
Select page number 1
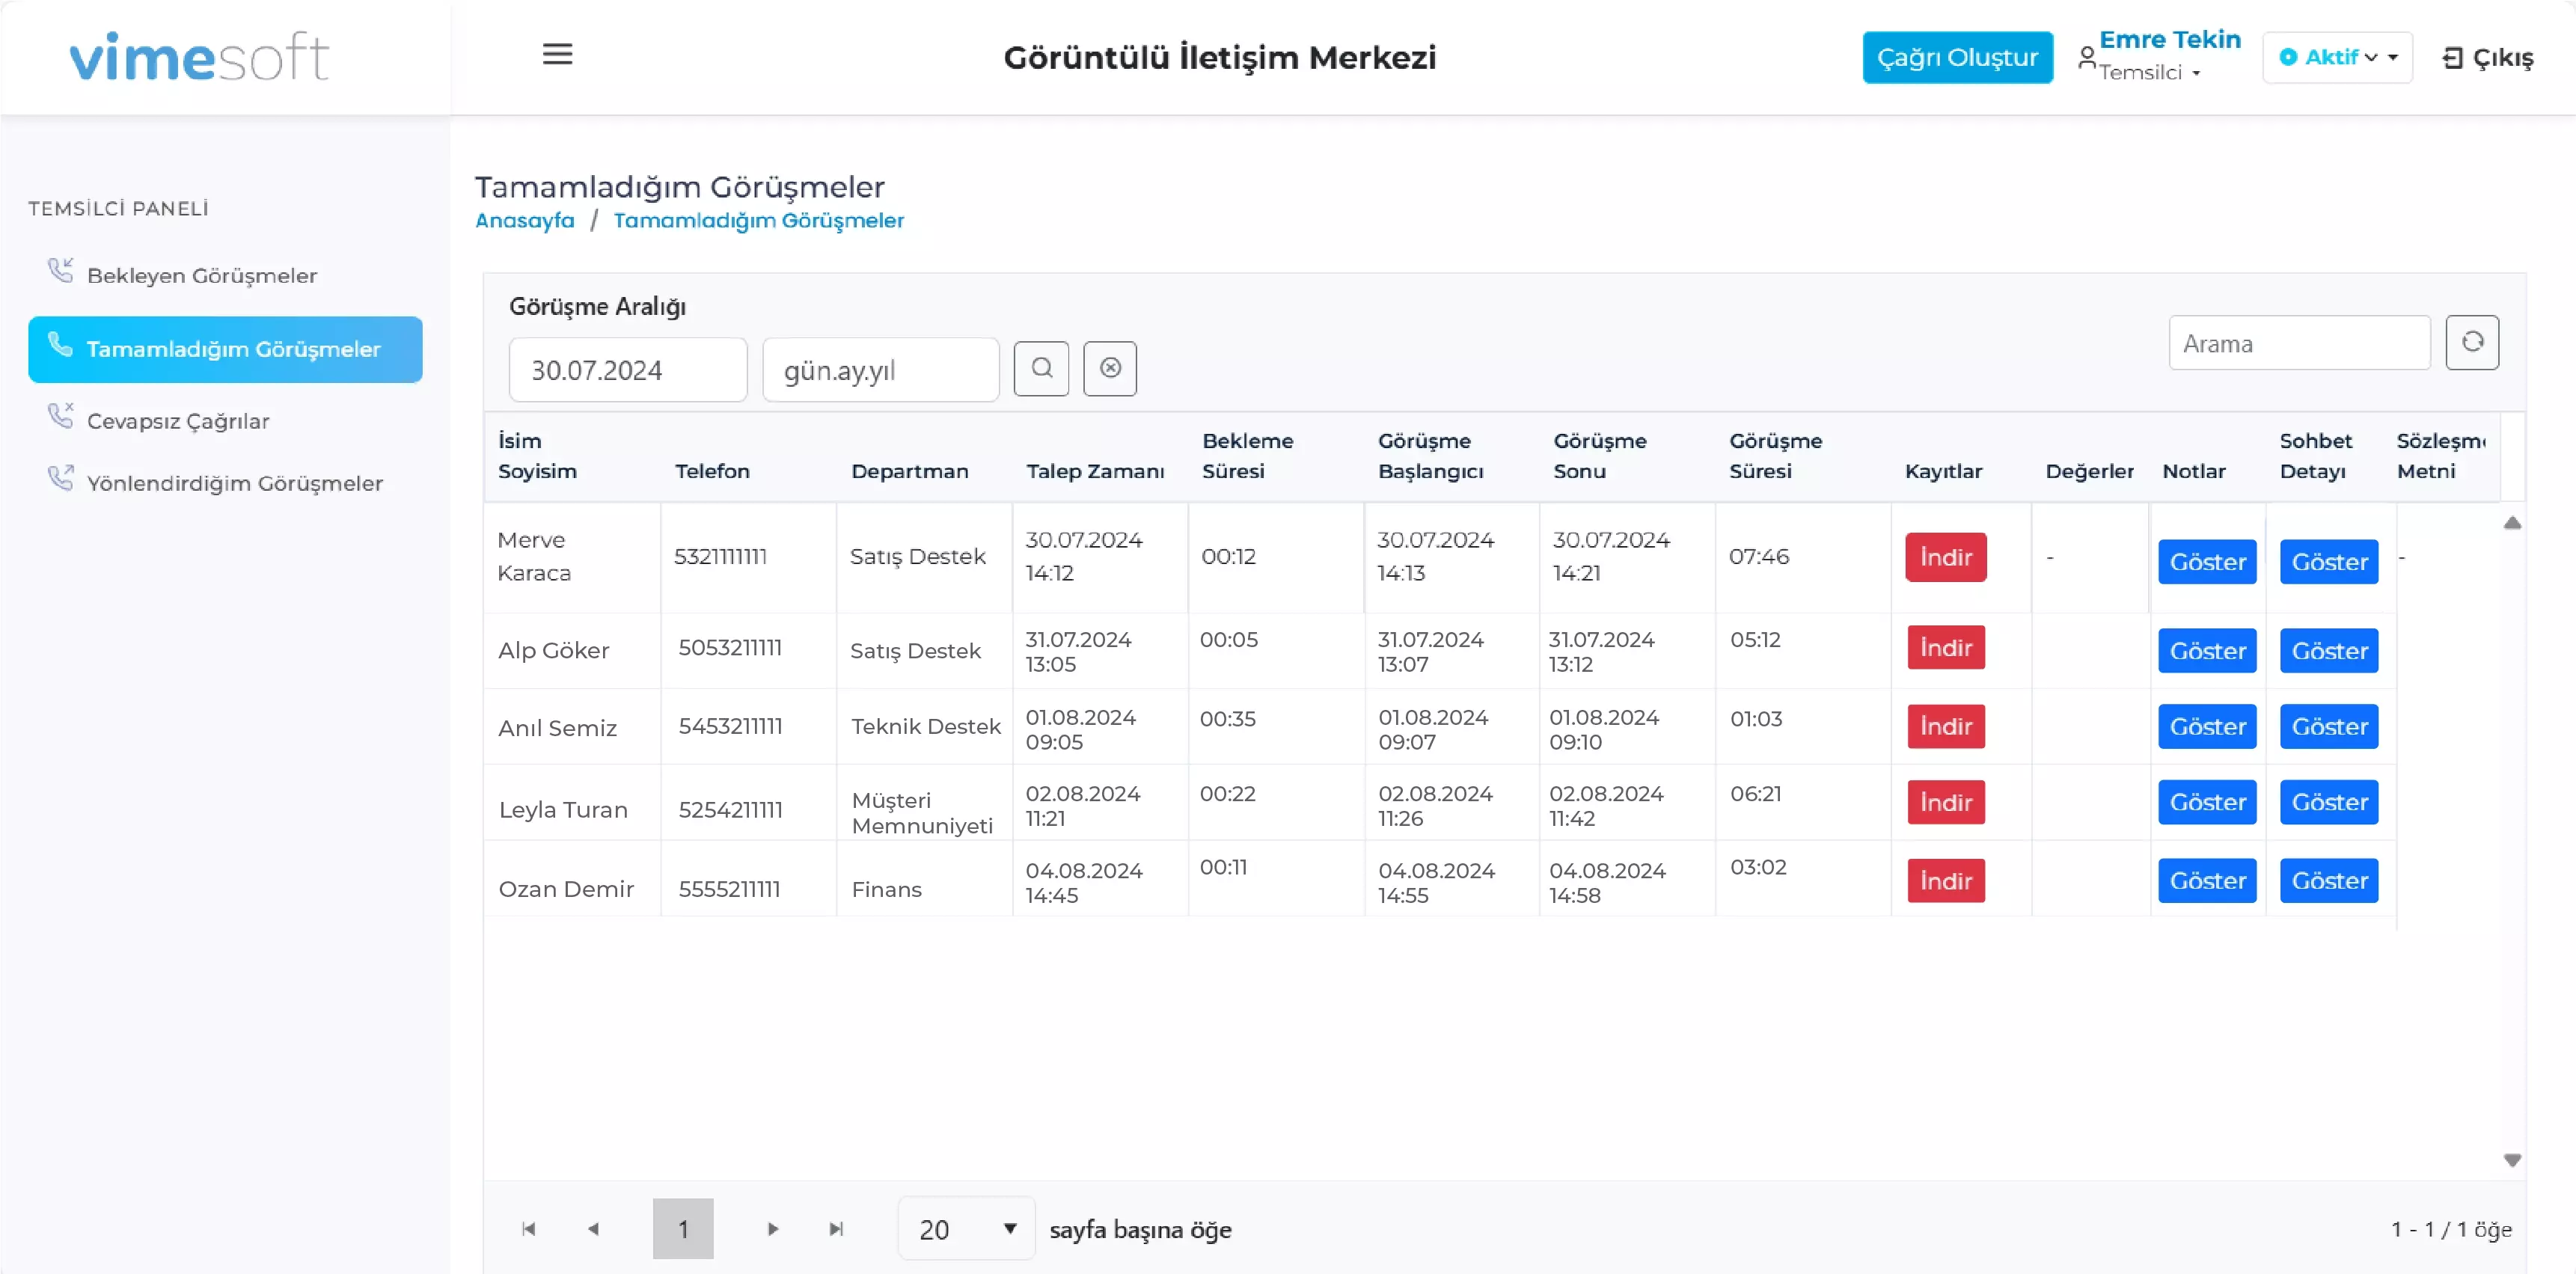coord(683,1229)
